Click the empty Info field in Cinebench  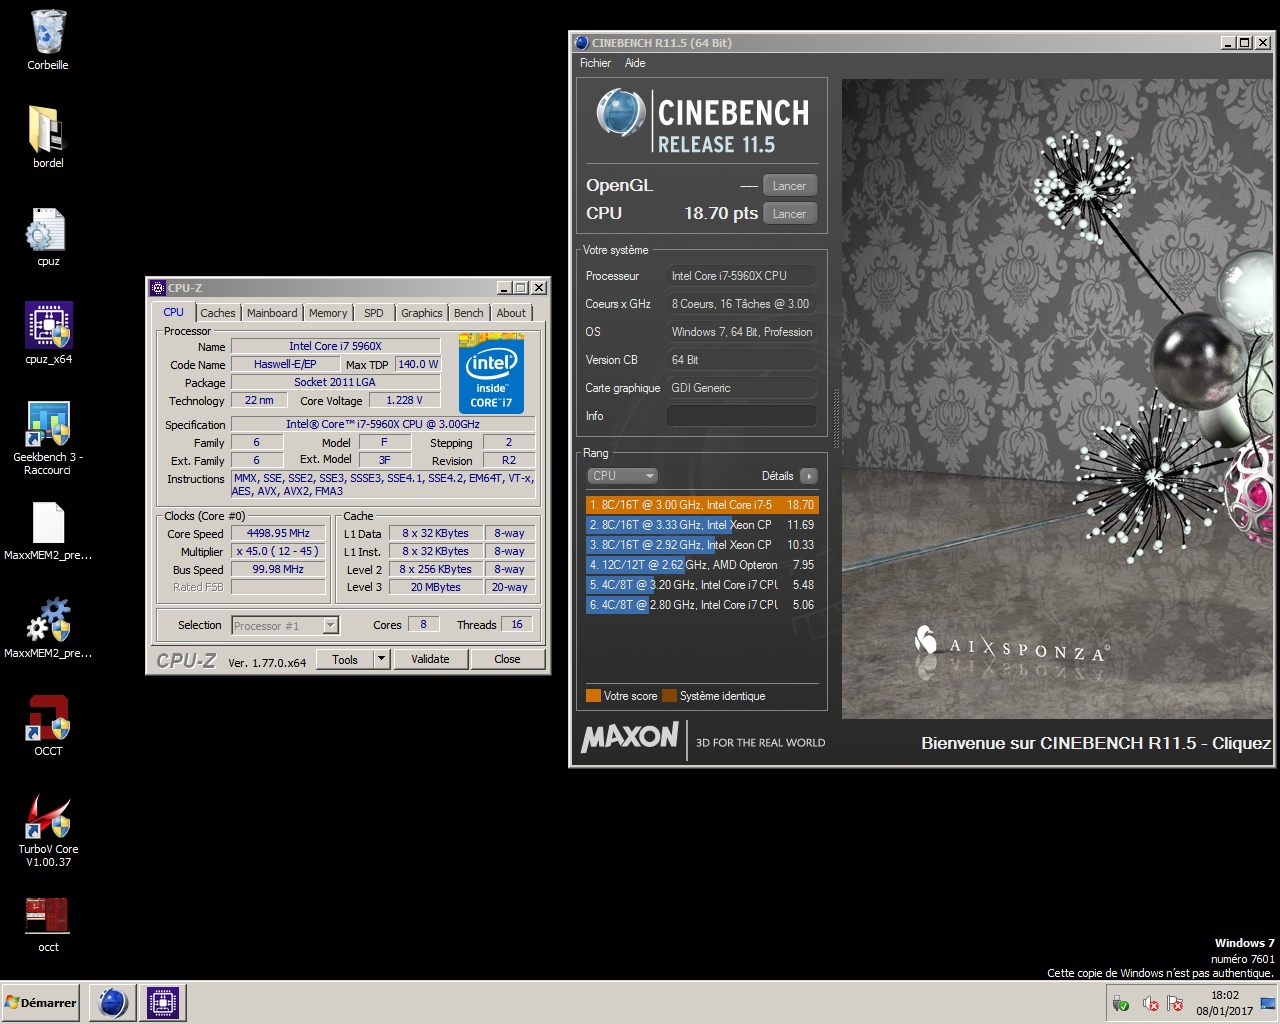tap(741, 416)
